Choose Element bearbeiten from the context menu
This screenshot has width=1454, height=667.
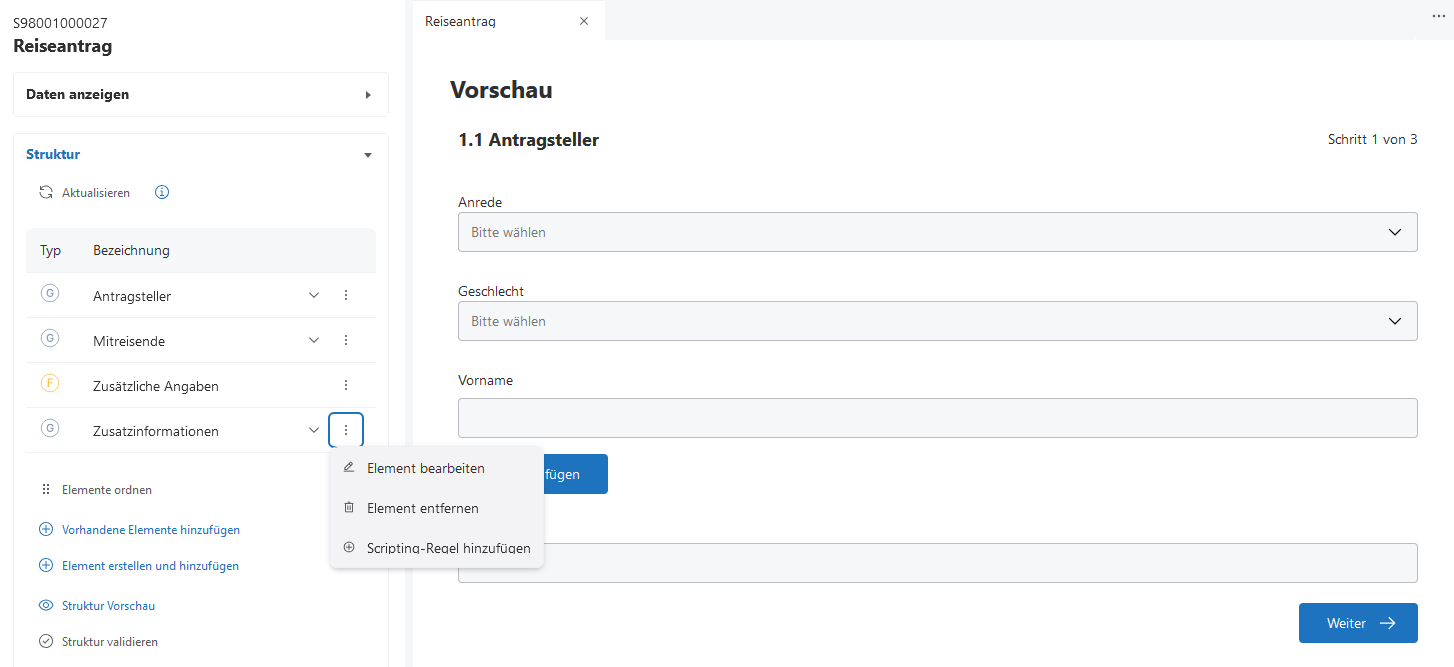[x=425, y=468]
